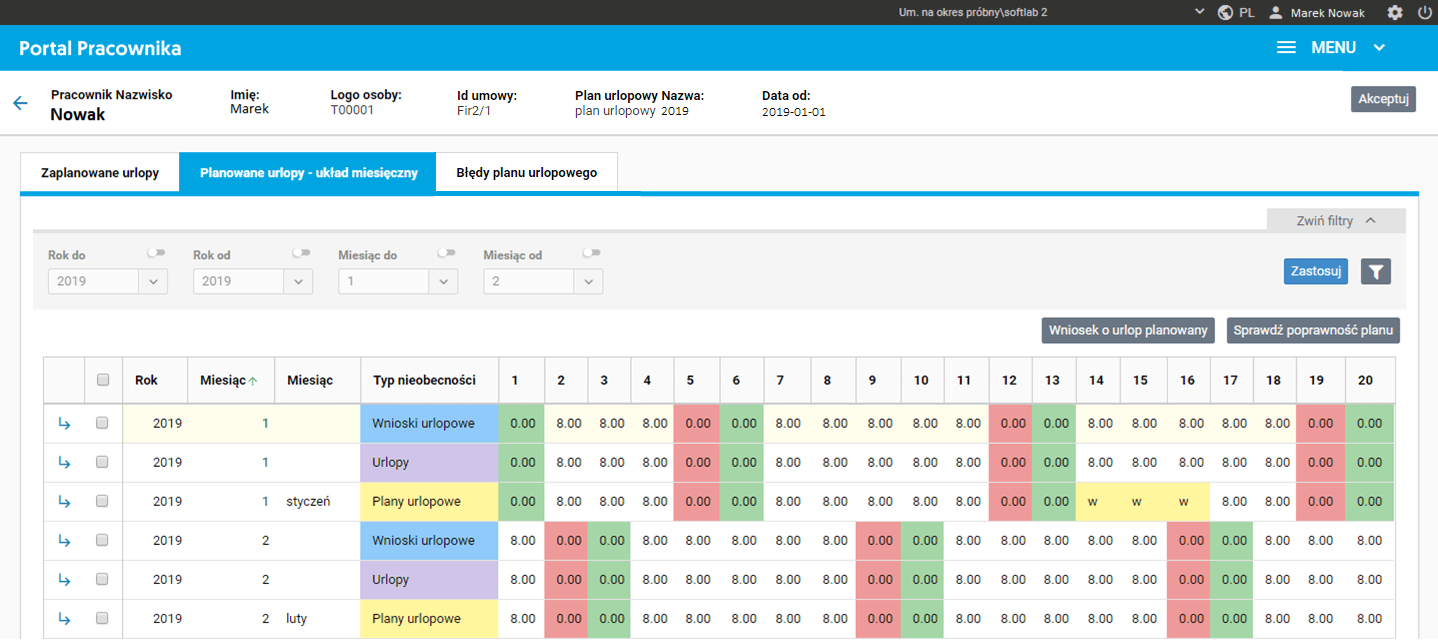This screenshot has height=641, width=1438.
Task: Check the January Wnioski urlopowe row checkbox
Action: (x=102, y=423)
